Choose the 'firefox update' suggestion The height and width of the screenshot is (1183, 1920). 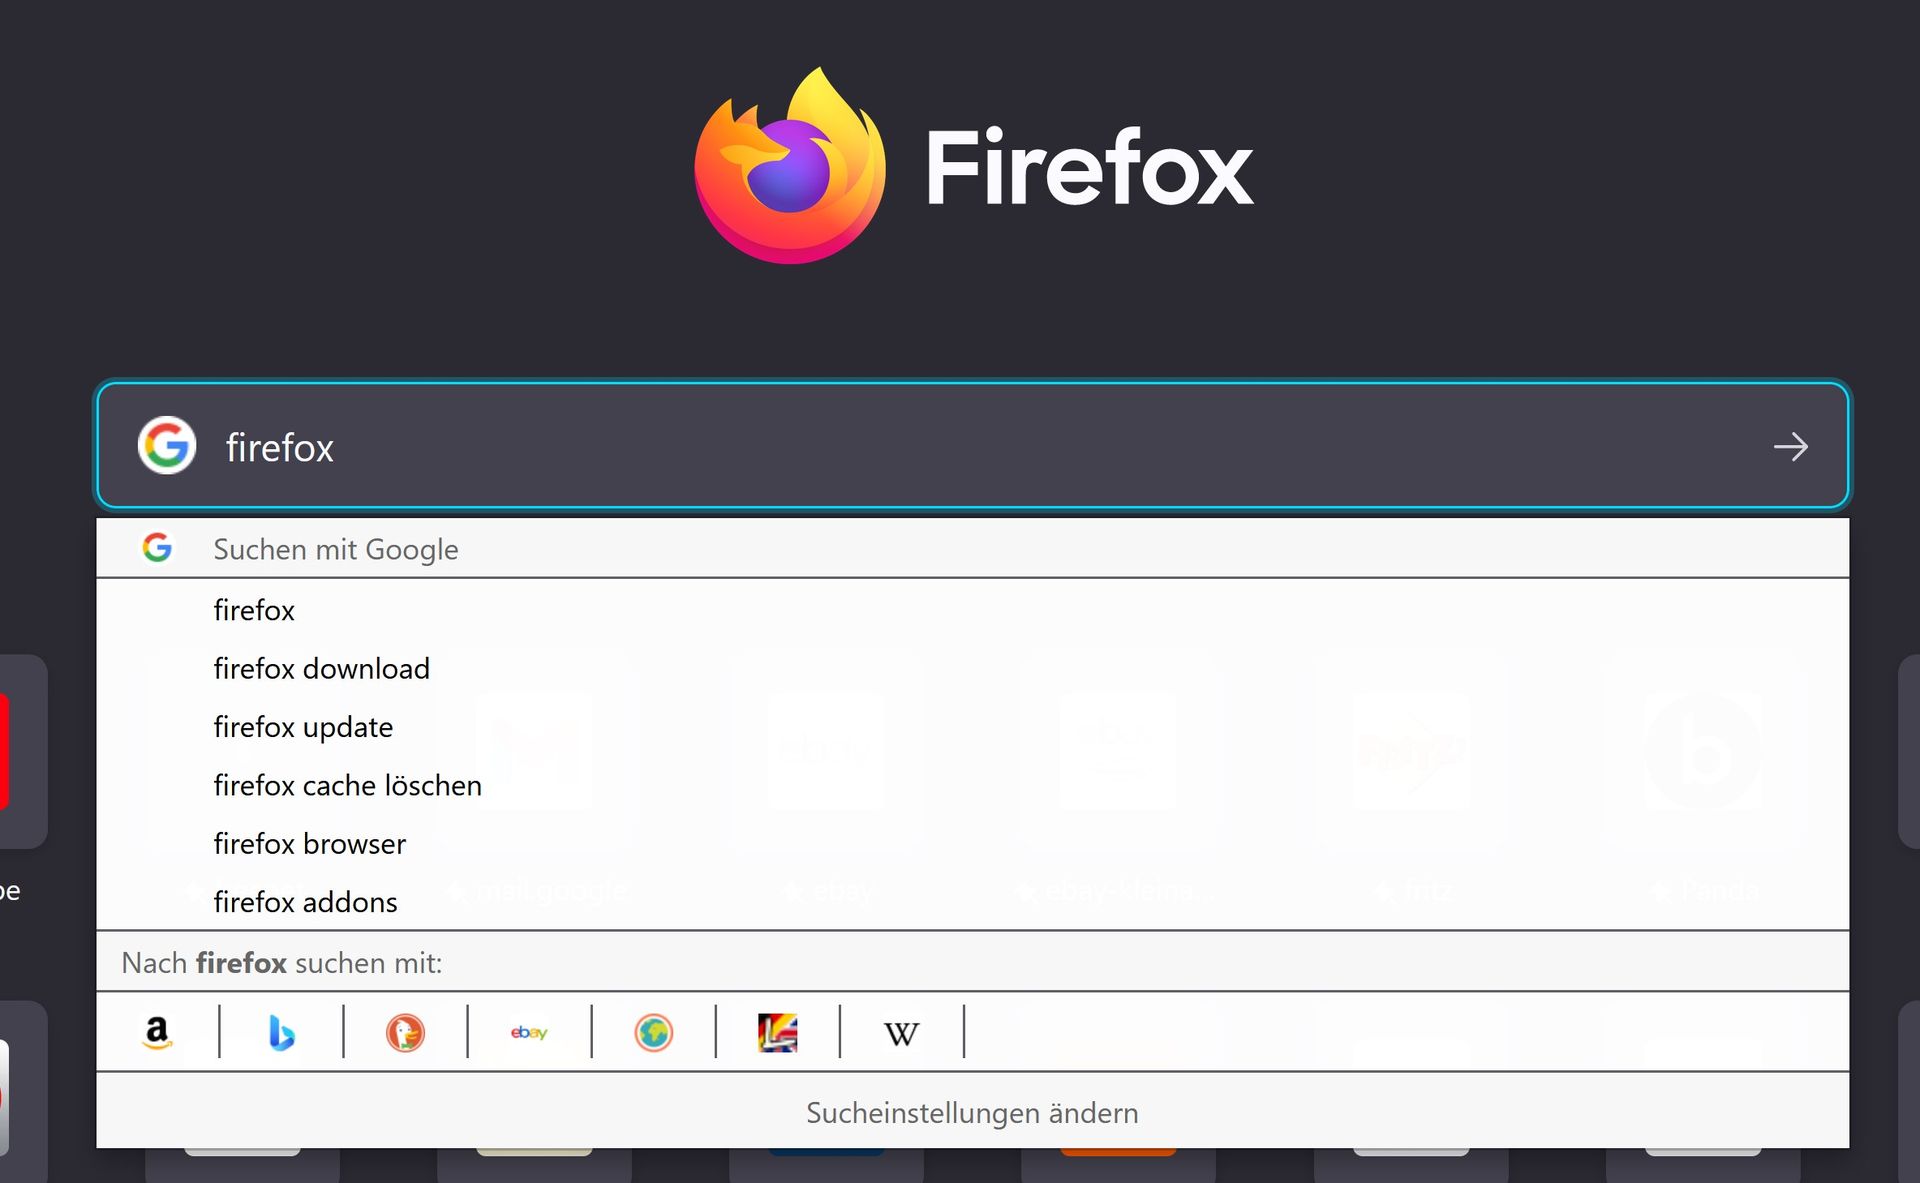tap(303, 727)
